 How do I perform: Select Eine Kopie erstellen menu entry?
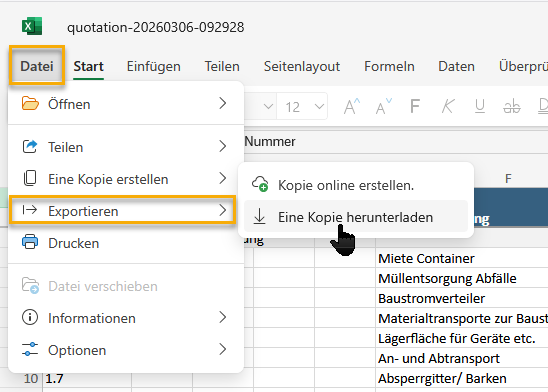(126, 179)
